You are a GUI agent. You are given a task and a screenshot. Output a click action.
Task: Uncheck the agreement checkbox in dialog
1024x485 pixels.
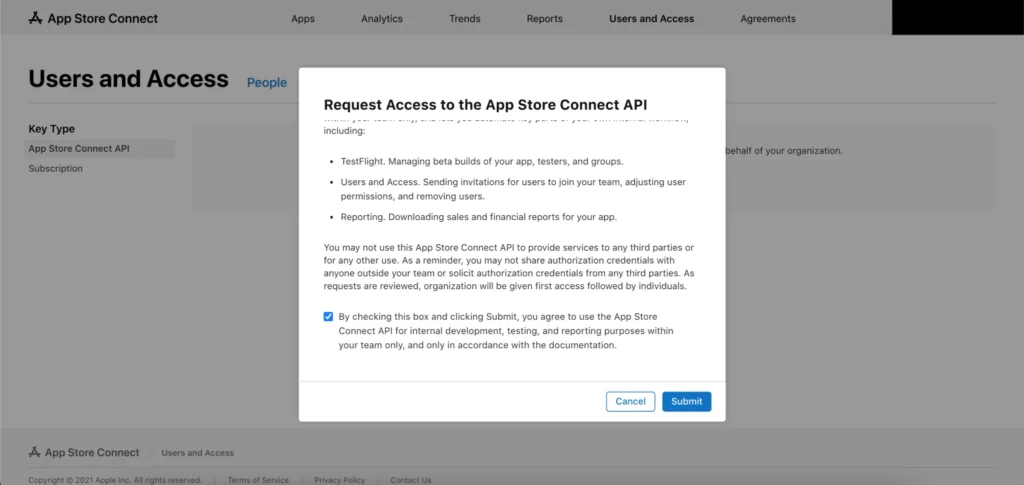(328, 317)
